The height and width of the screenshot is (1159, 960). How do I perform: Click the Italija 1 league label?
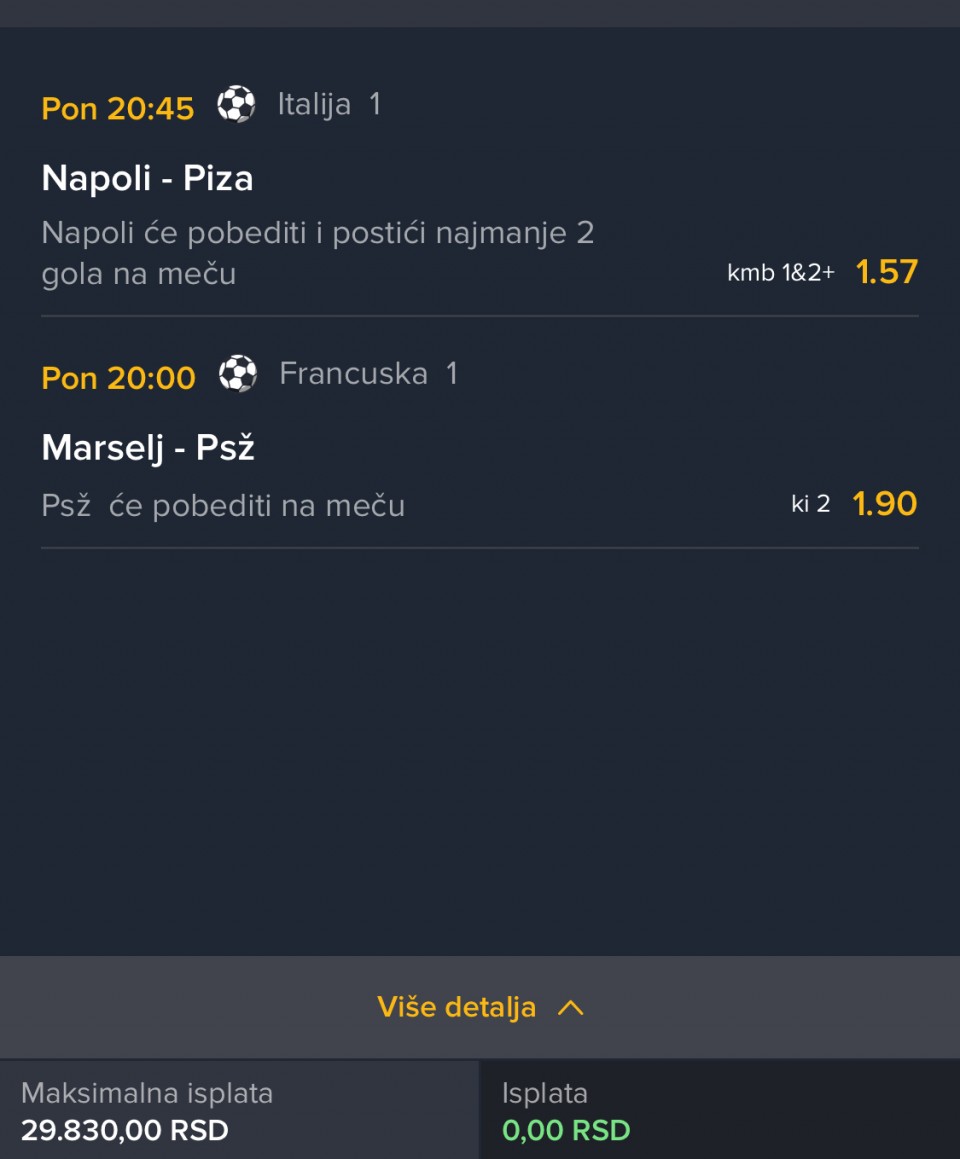329,105
